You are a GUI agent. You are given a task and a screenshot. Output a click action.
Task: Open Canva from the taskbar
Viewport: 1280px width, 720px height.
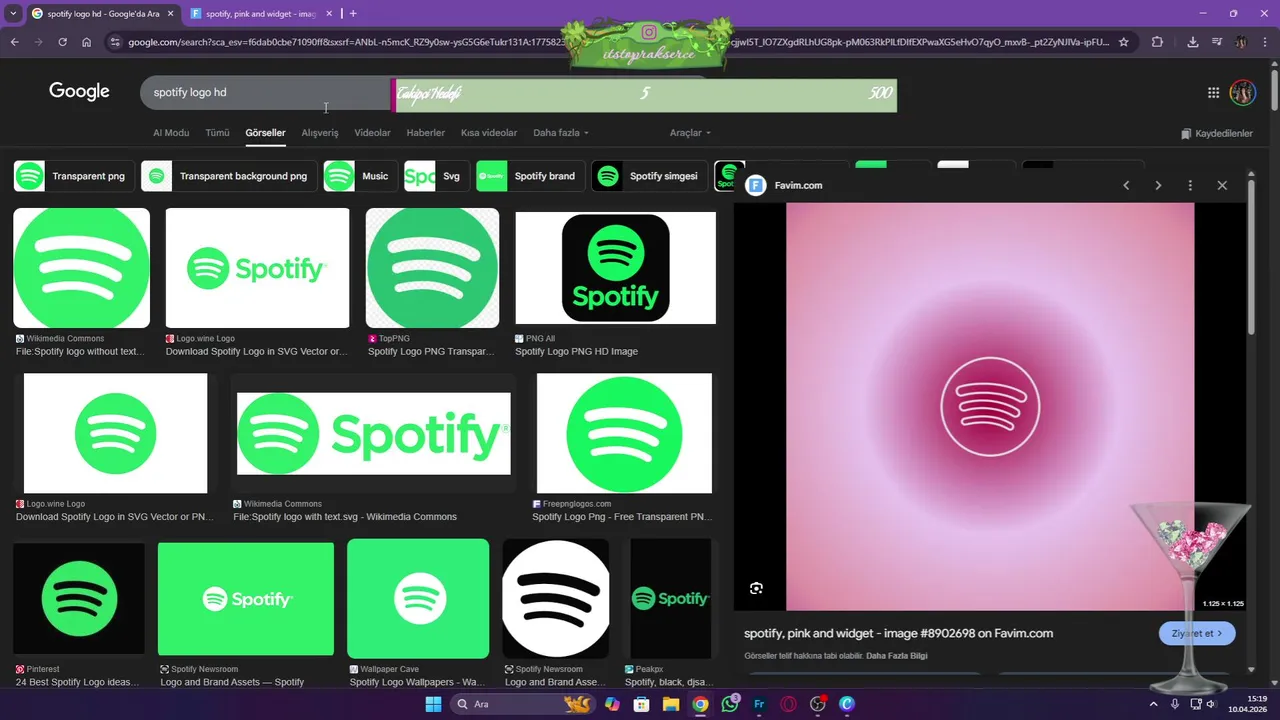click(x=847, y=704)
